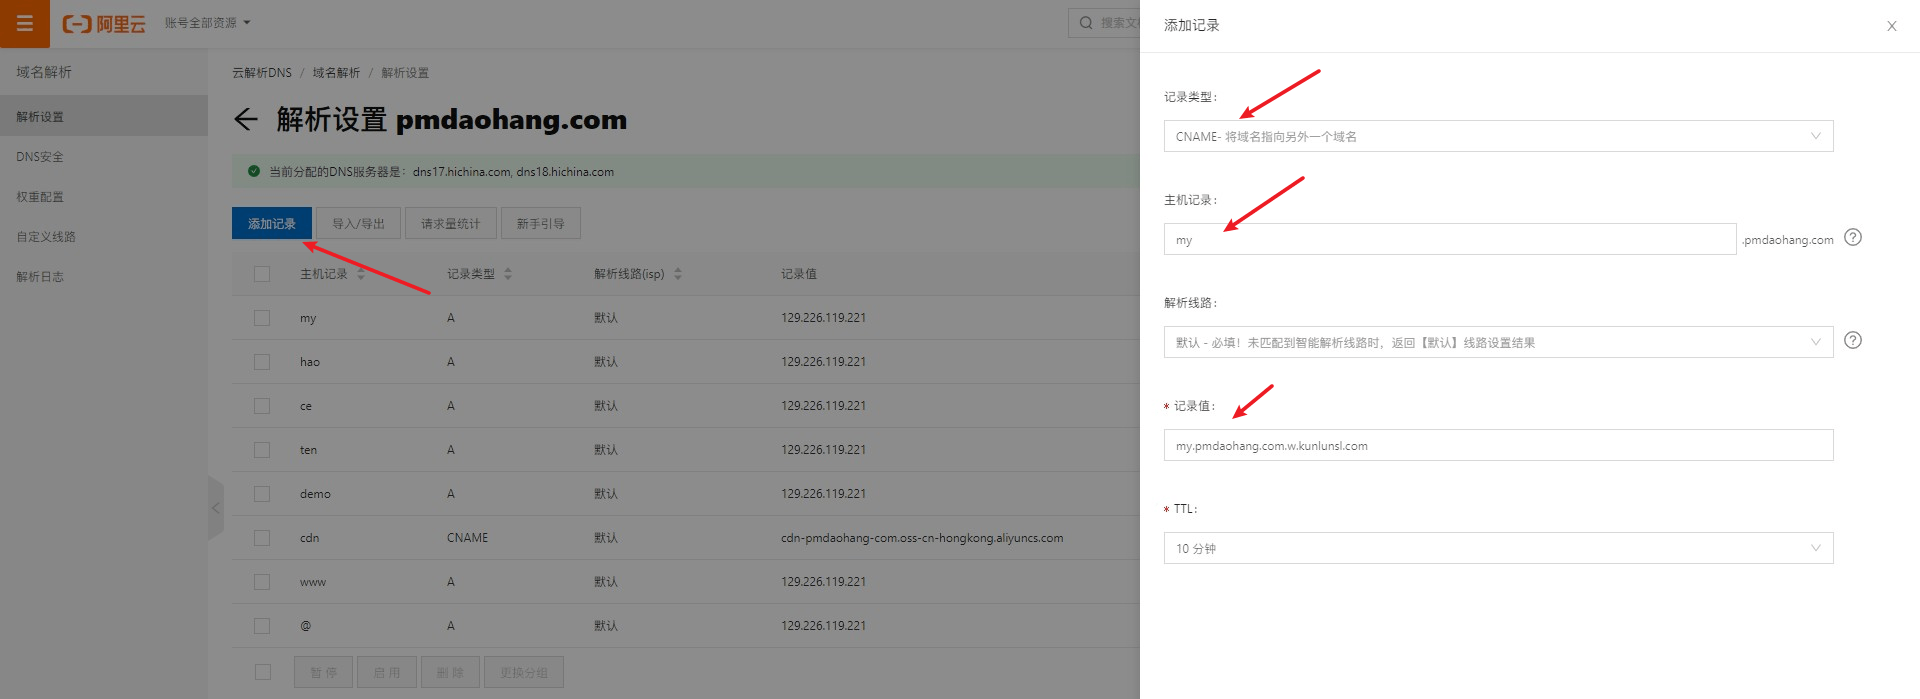Expand the account all resources dropdown
This screenshot has height=699, width=1920.
[208, 23]
